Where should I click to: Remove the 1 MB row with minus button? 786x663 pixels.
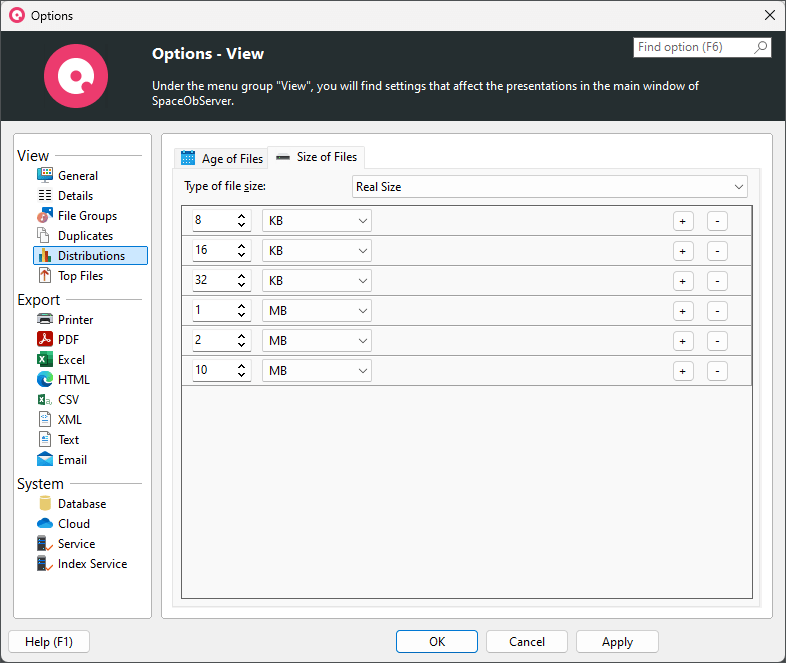pos(717,311)
